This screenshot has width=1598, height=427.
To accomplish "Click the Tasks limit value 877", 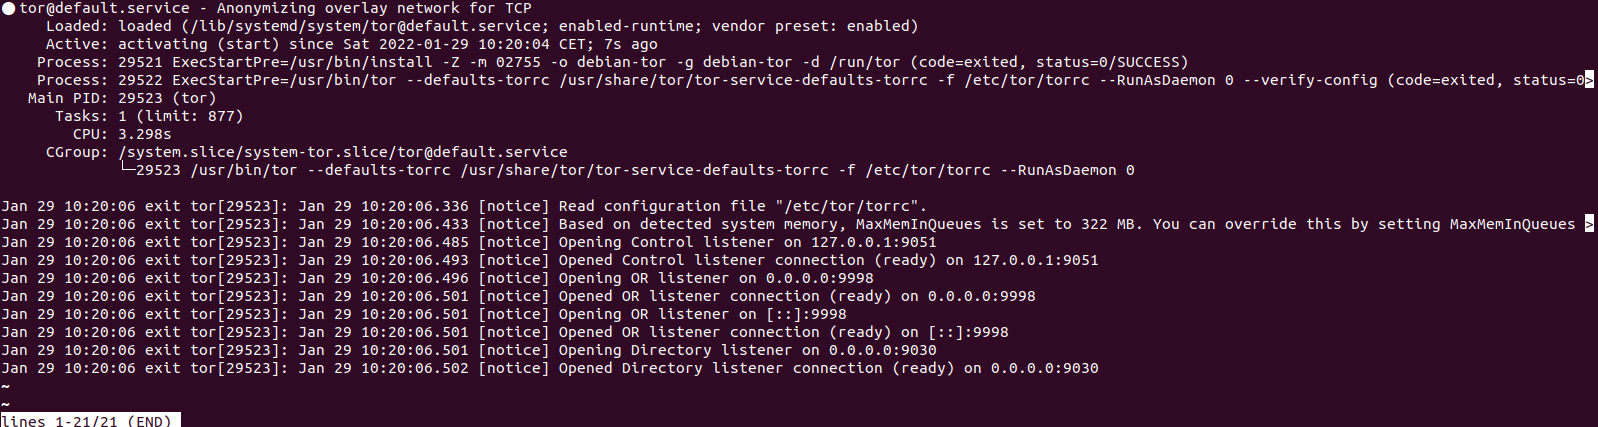I will click(x=221, y=116).
